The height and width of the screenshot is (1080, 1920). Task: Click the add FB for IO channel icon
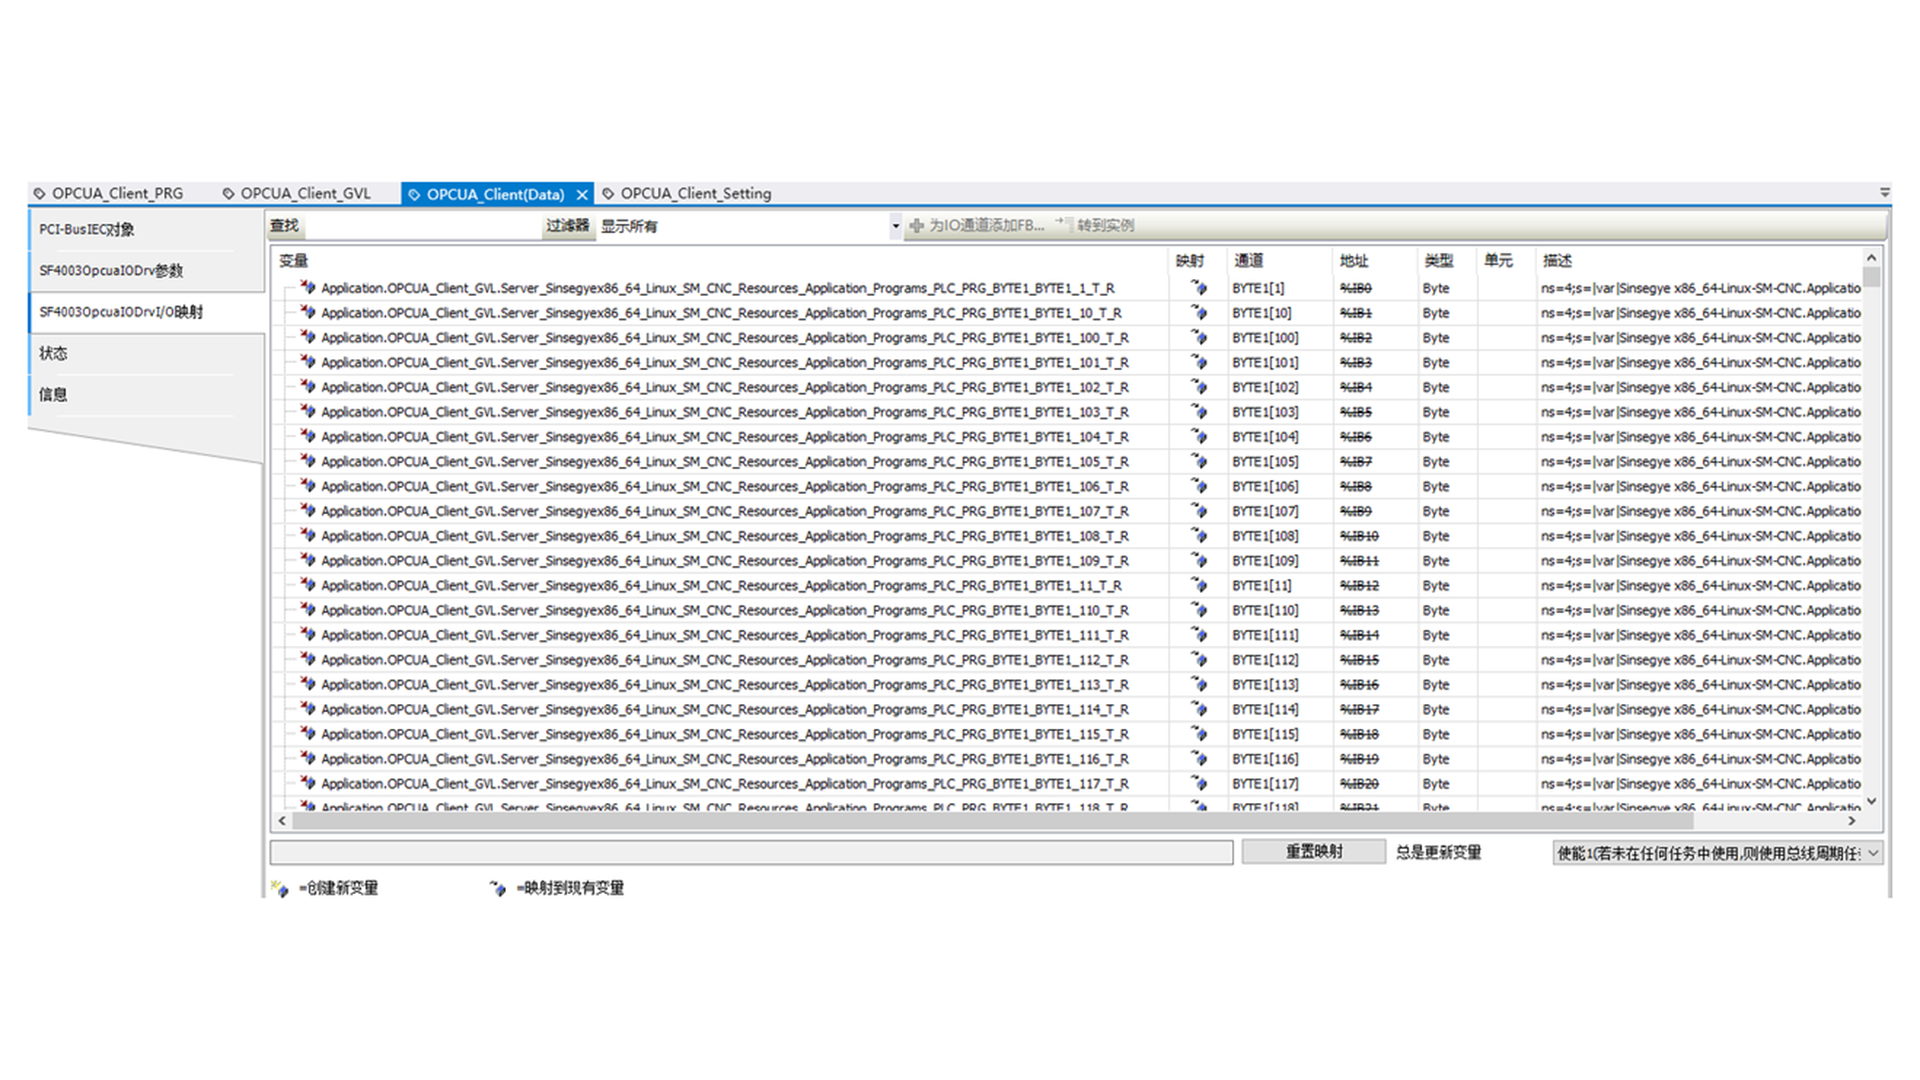tap(916, 226)
